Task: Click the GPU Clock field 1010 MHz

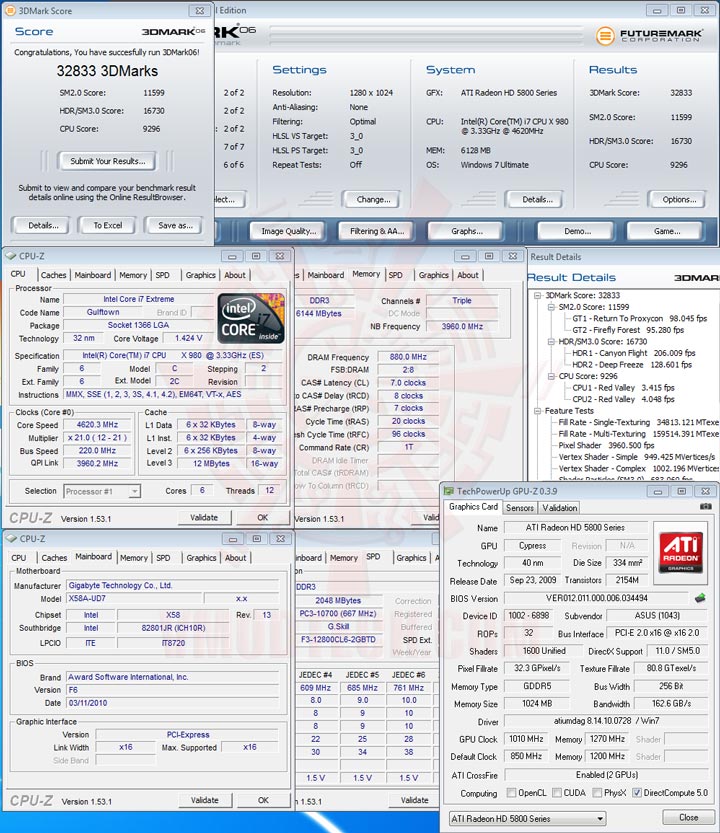Action: tap(526, 739)
